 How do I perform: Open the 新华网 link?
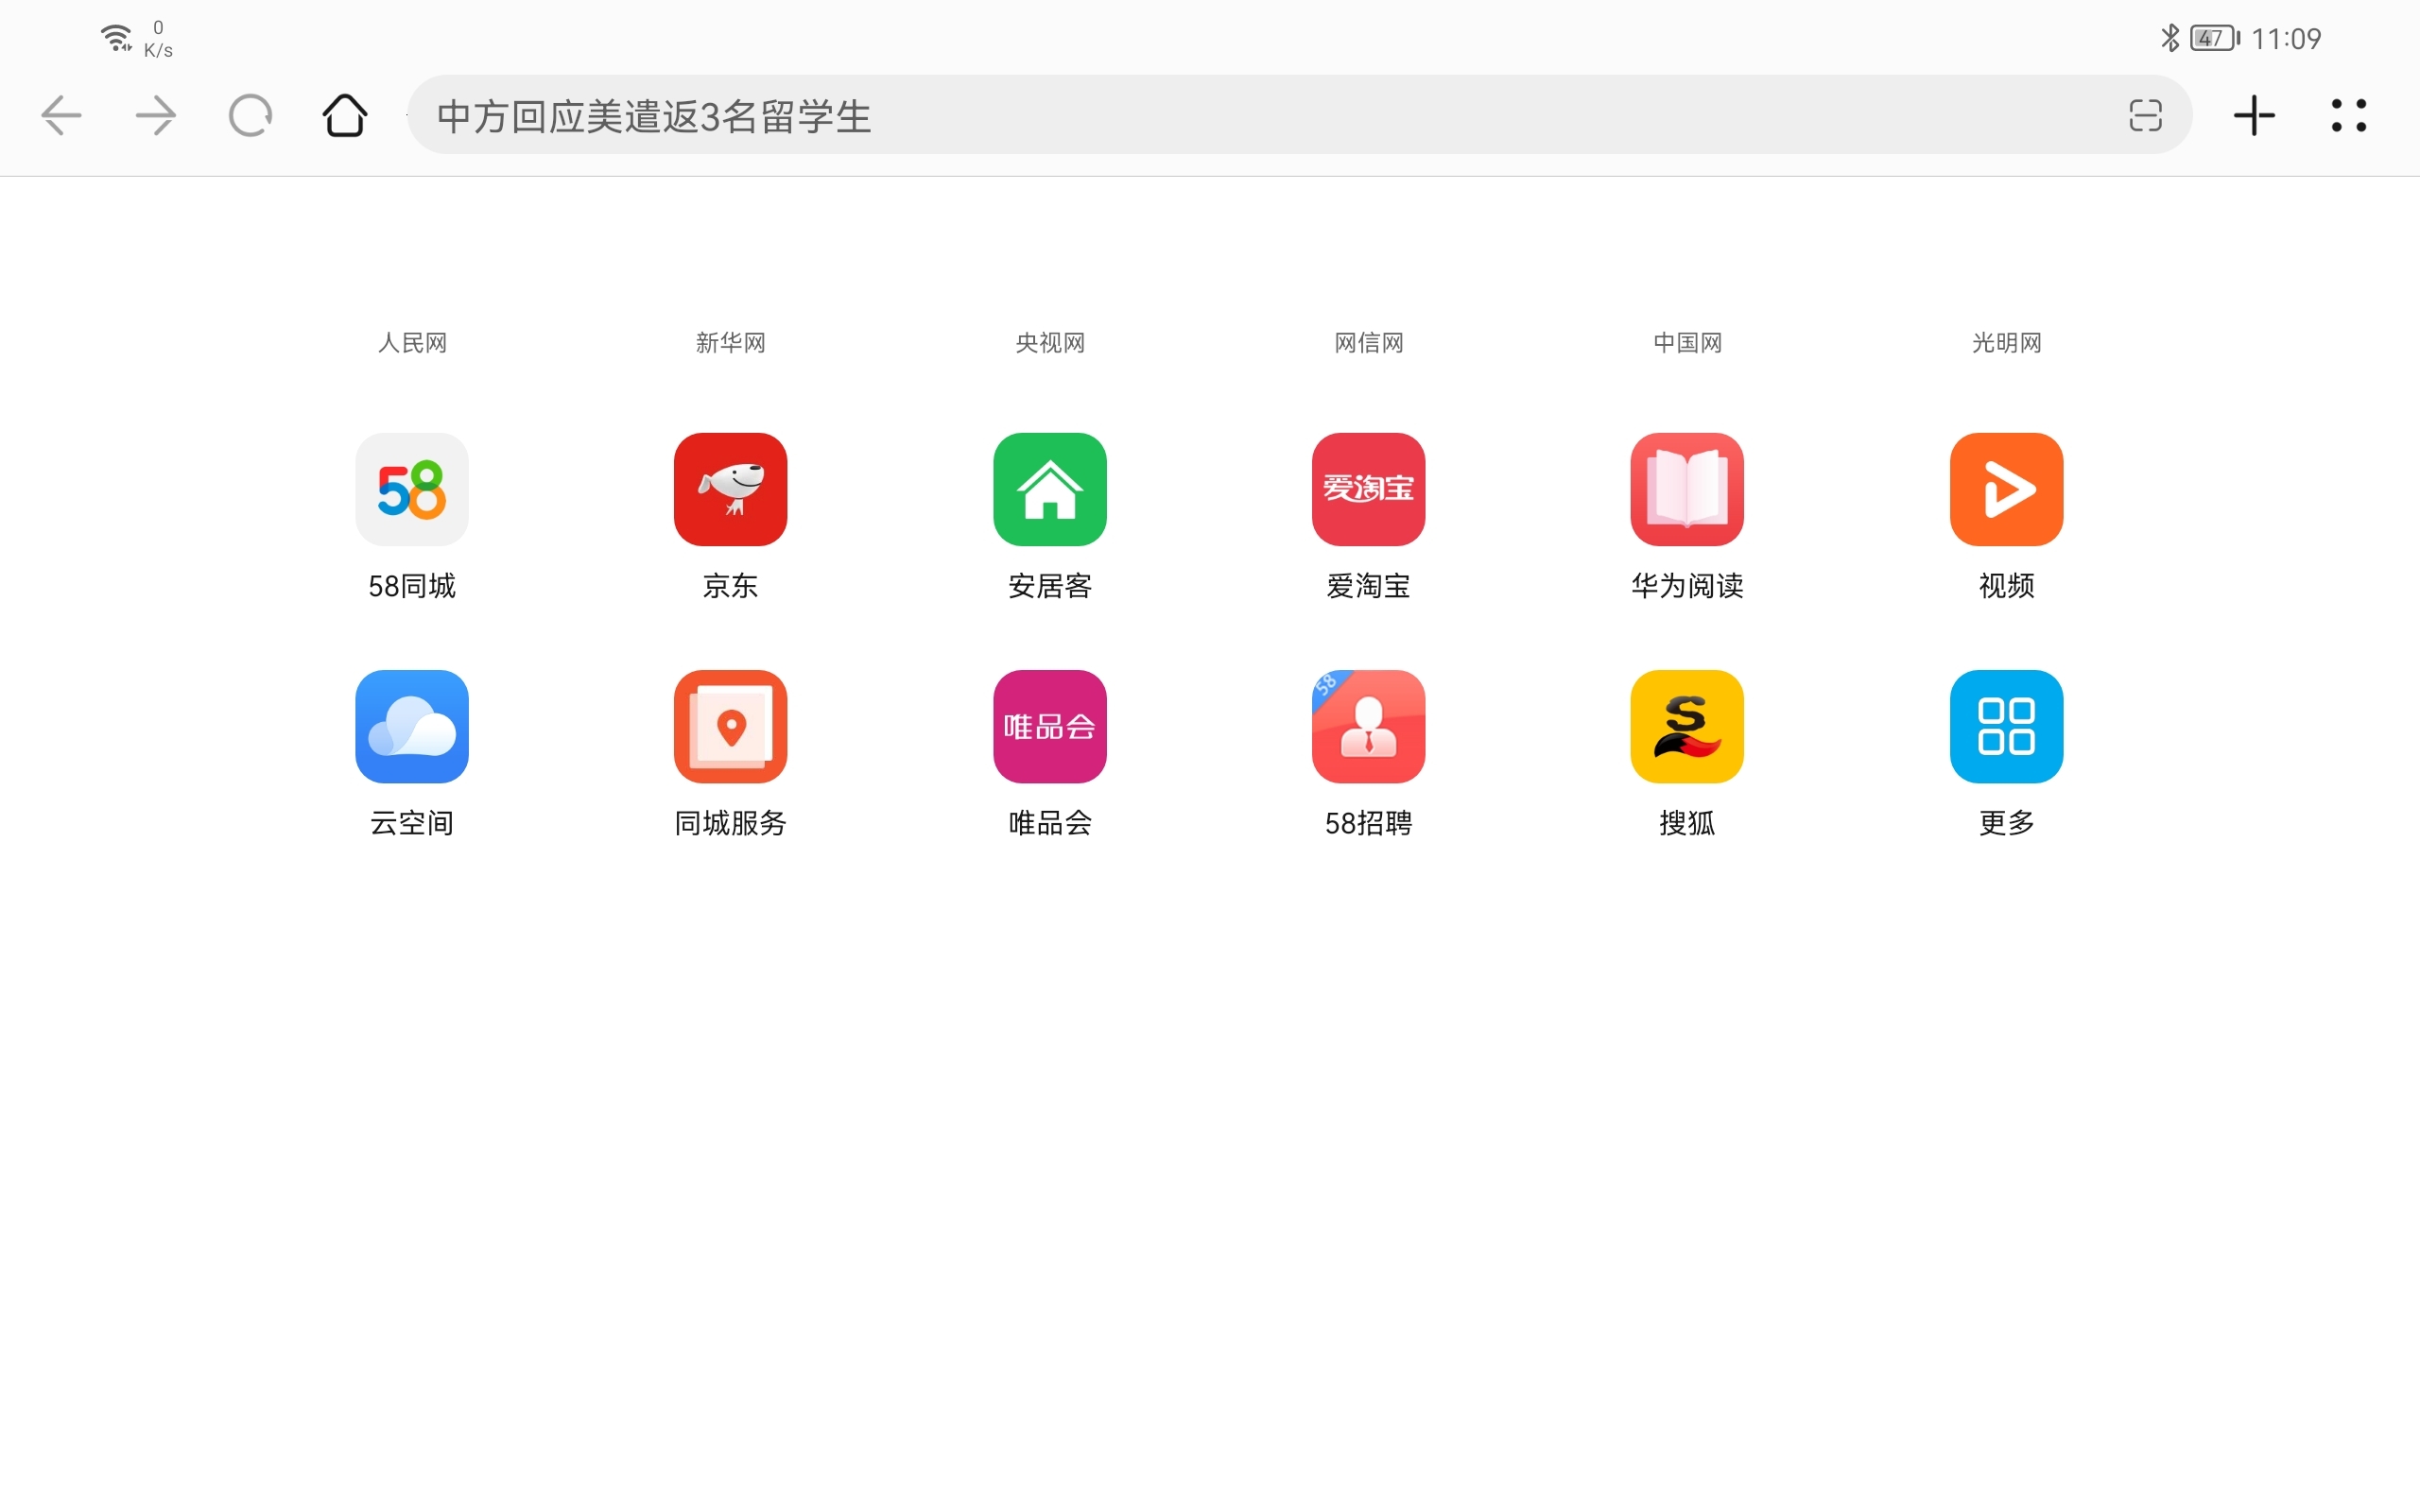(731, 343)
